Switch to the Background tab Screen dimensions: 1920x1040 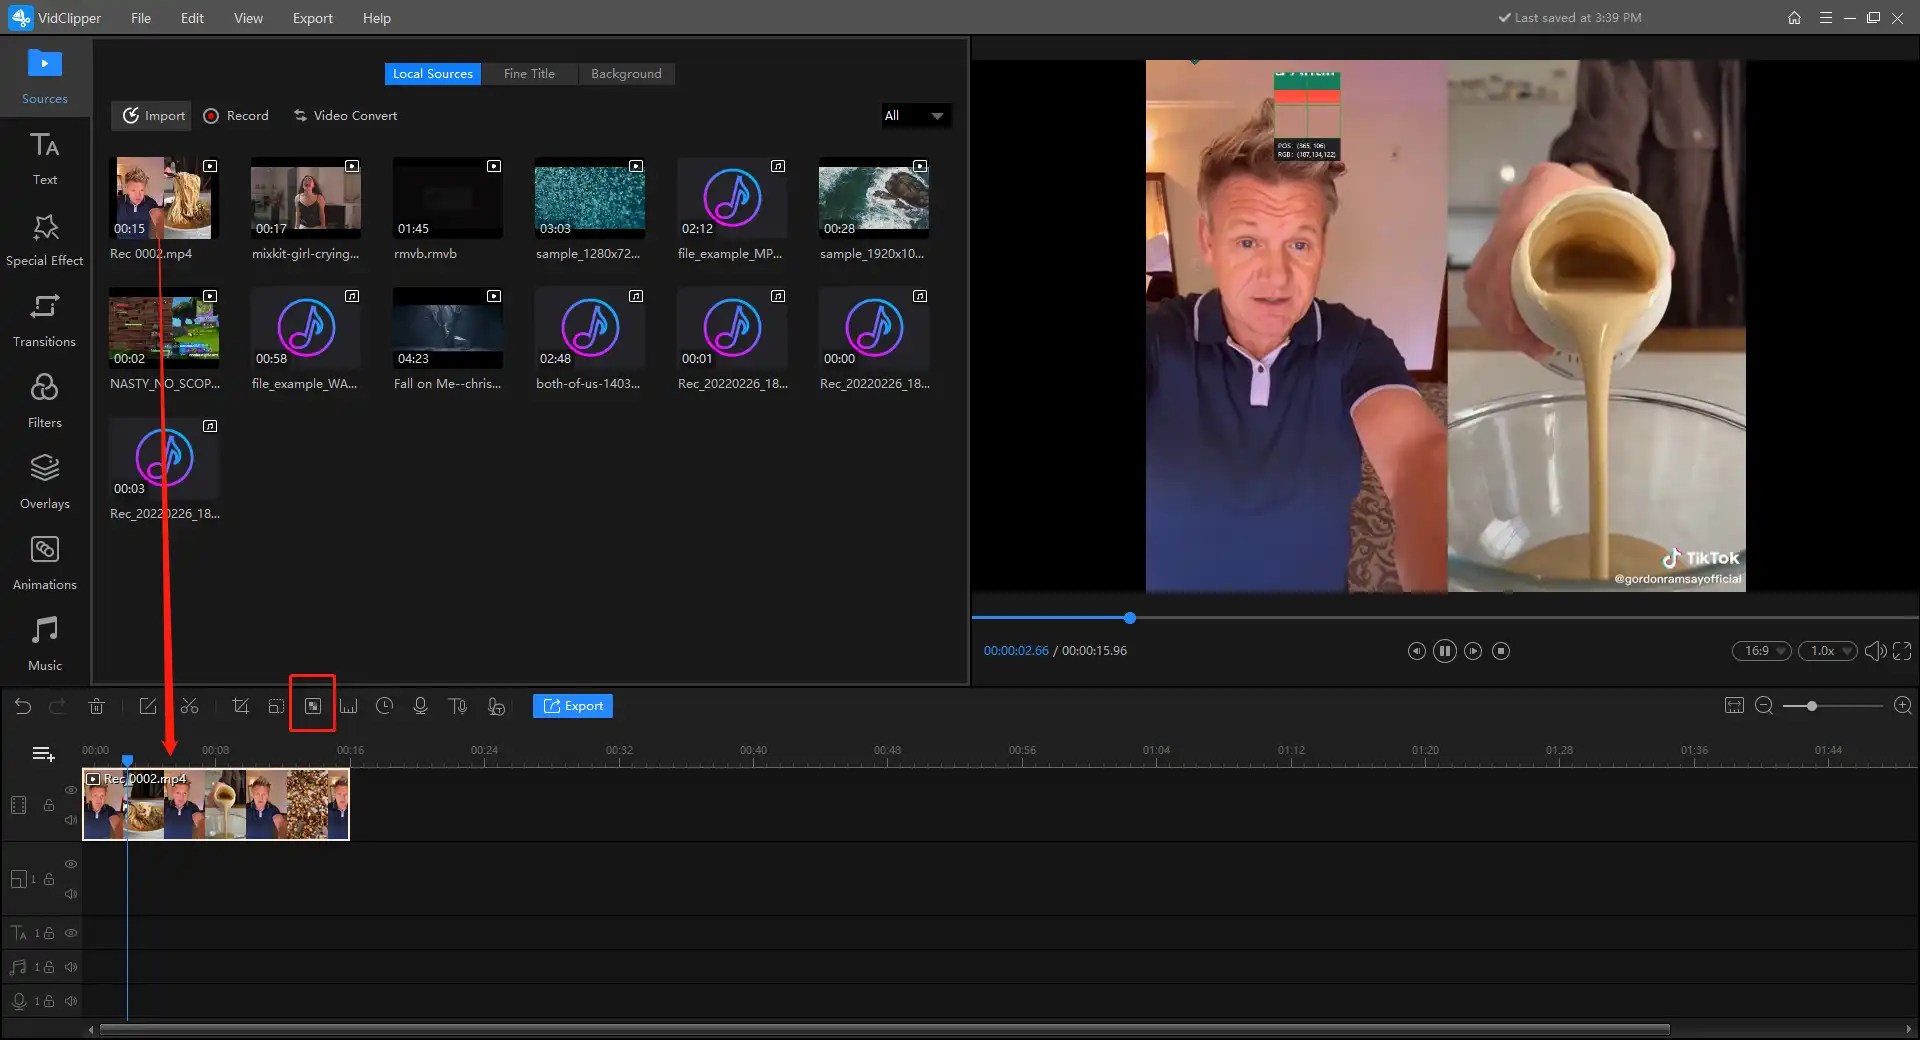(626, 73)
